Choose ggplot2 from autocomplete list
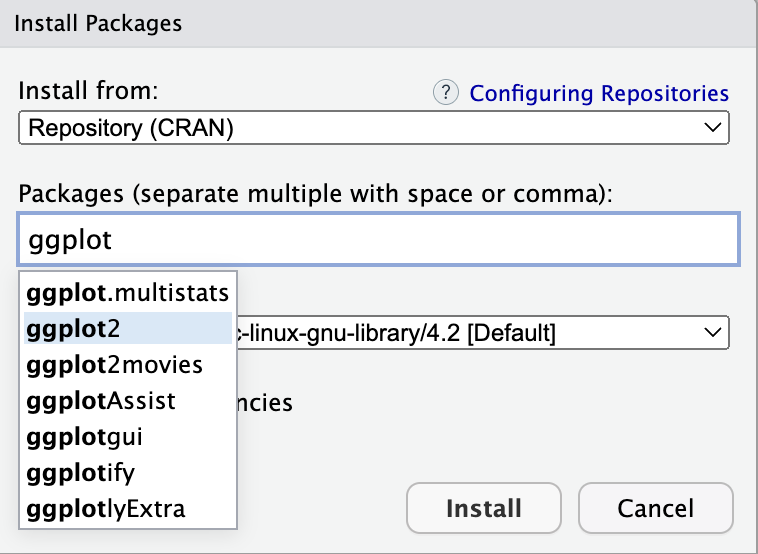The width and height of the screenshot is (758, 554). (128, 329)
